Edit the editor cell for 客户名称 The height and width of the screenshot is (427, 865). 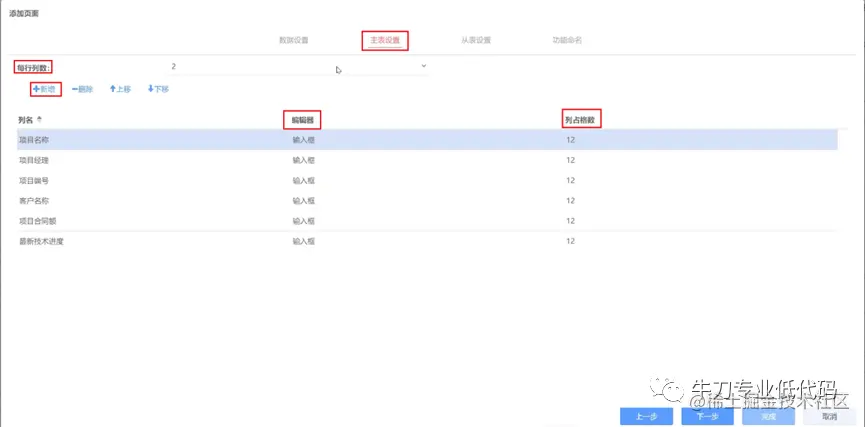pyautogui.click(x=303, y=201)
